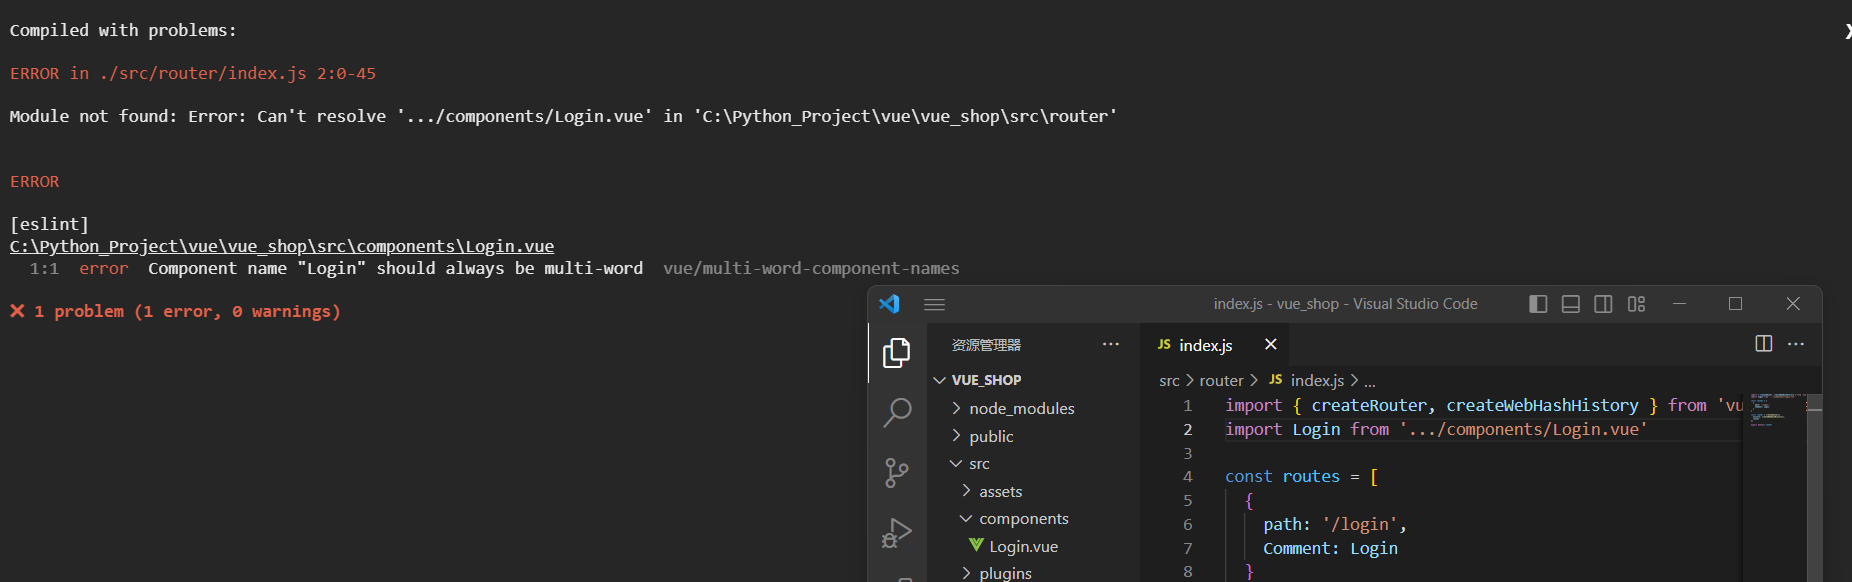Split the editor to the right
Image resolution: width=1852 pixels, height=582 pixels.
point(1764,344)
